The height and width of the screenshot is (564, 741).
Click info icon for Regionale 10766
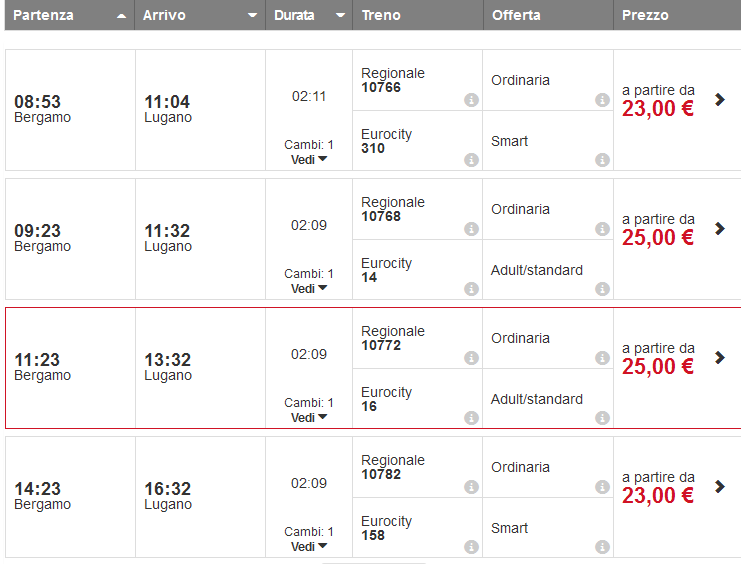click(x=472, y=100)
